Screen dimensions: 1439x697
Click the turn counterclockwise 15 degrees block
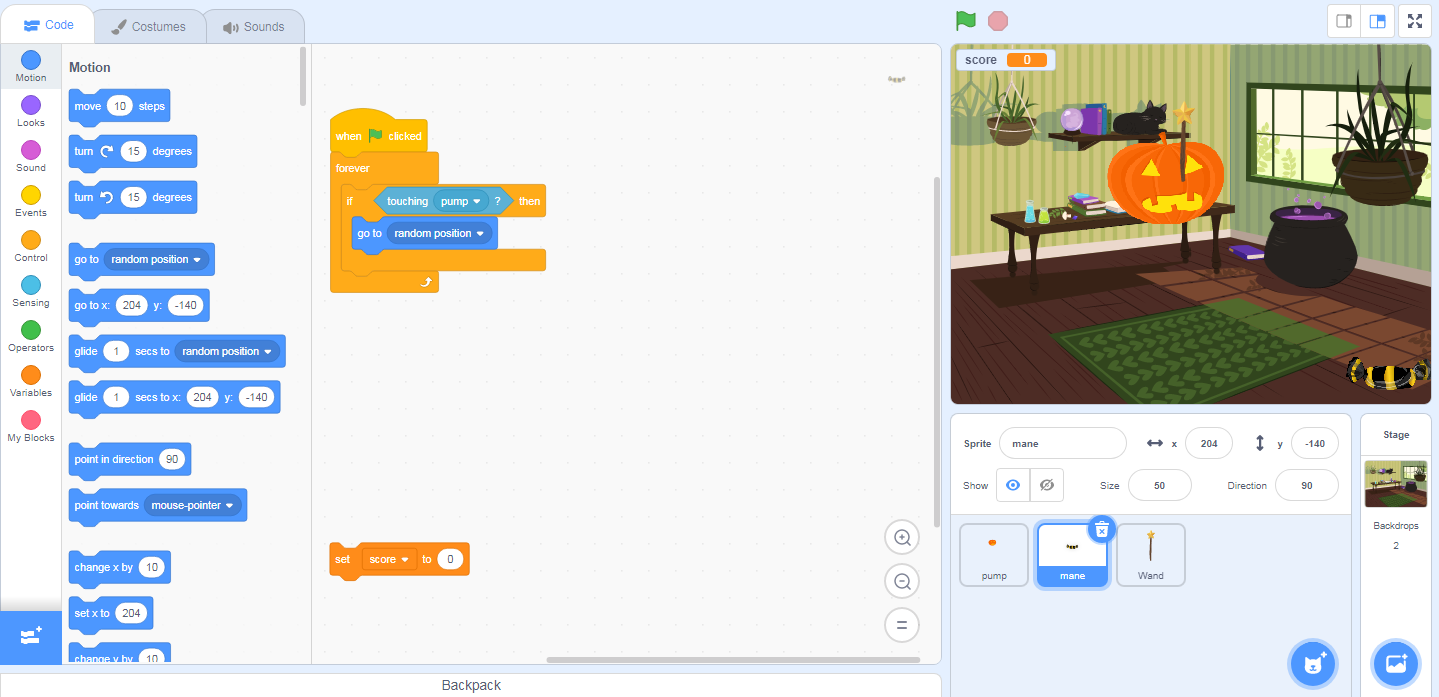tap(133, 198)
